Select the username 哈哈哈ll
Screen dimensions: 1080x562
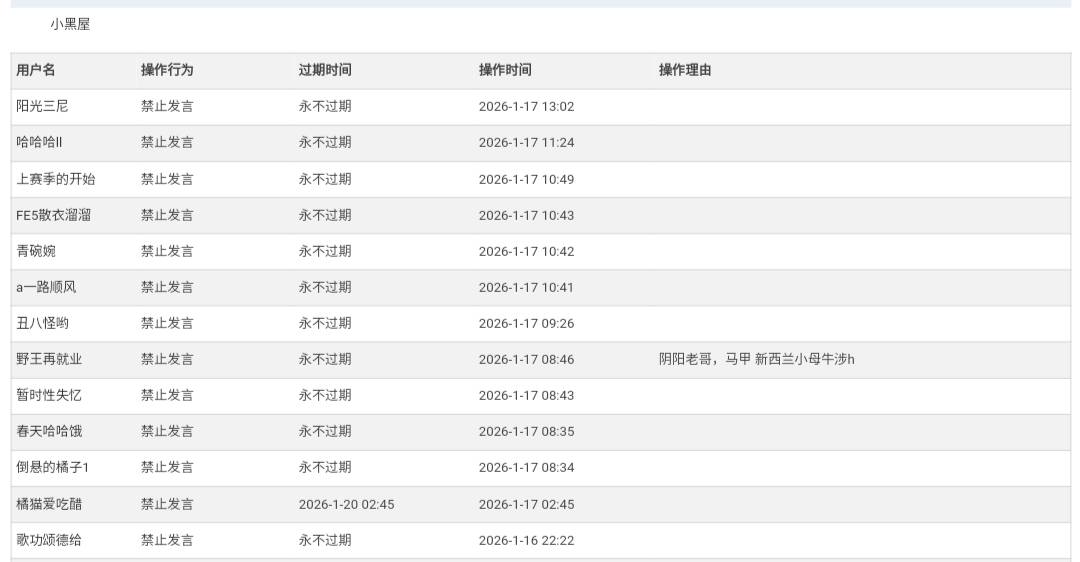pos(40,142)
